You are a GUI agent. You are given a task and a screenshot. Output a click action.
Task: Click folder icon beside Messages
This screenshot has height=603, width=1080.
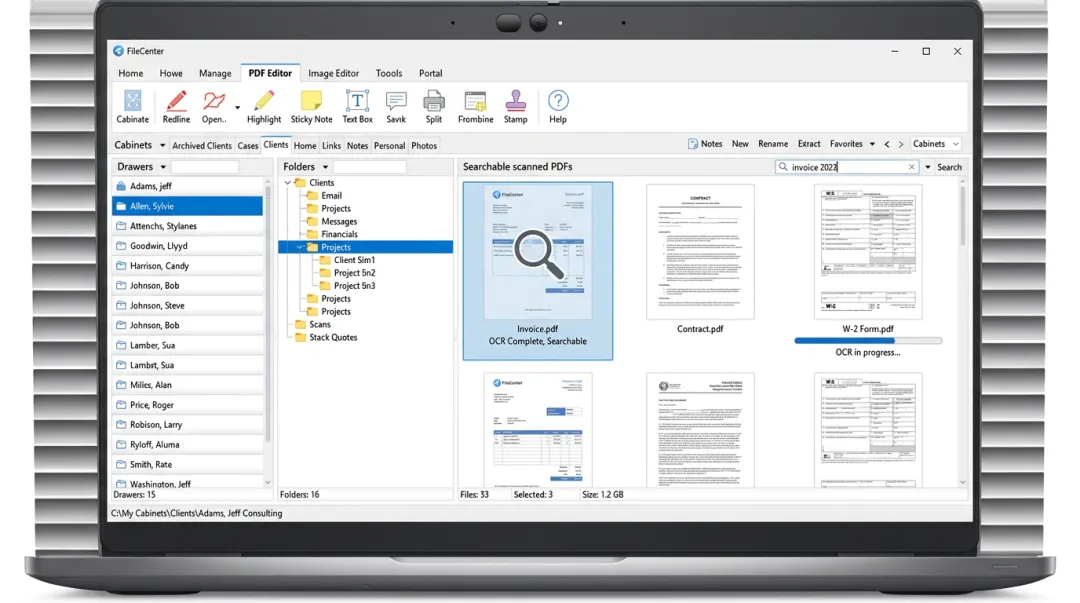[x=312, y=222]
